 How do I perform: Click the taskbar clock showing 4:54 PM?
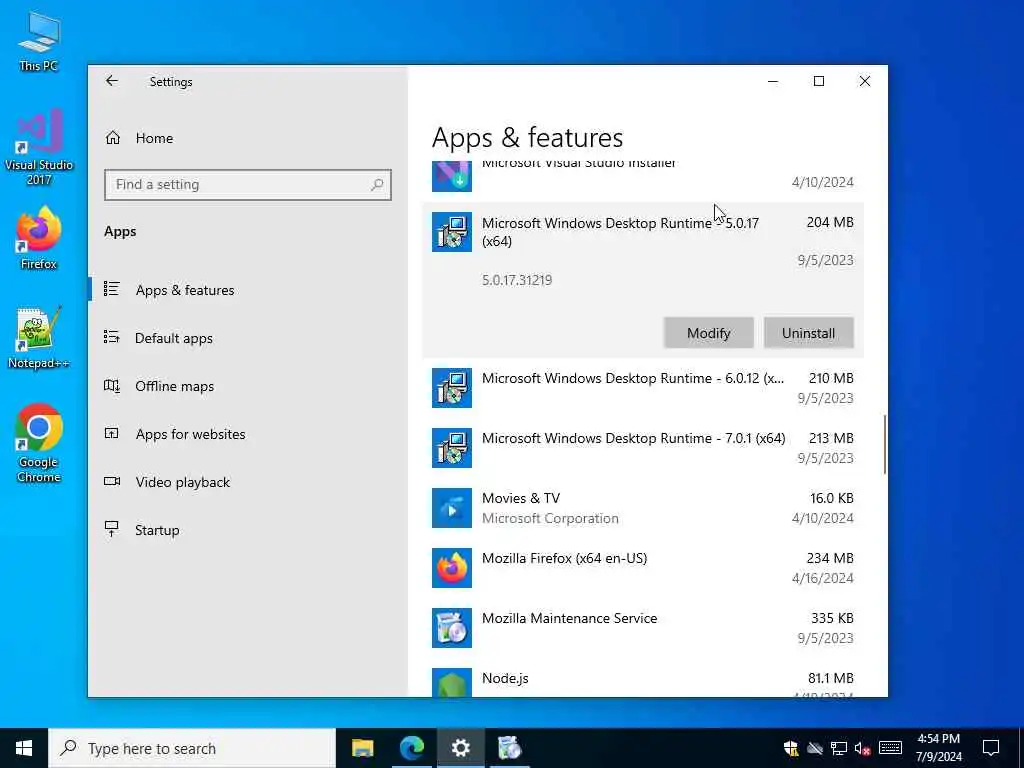click(x=938, y=748)
